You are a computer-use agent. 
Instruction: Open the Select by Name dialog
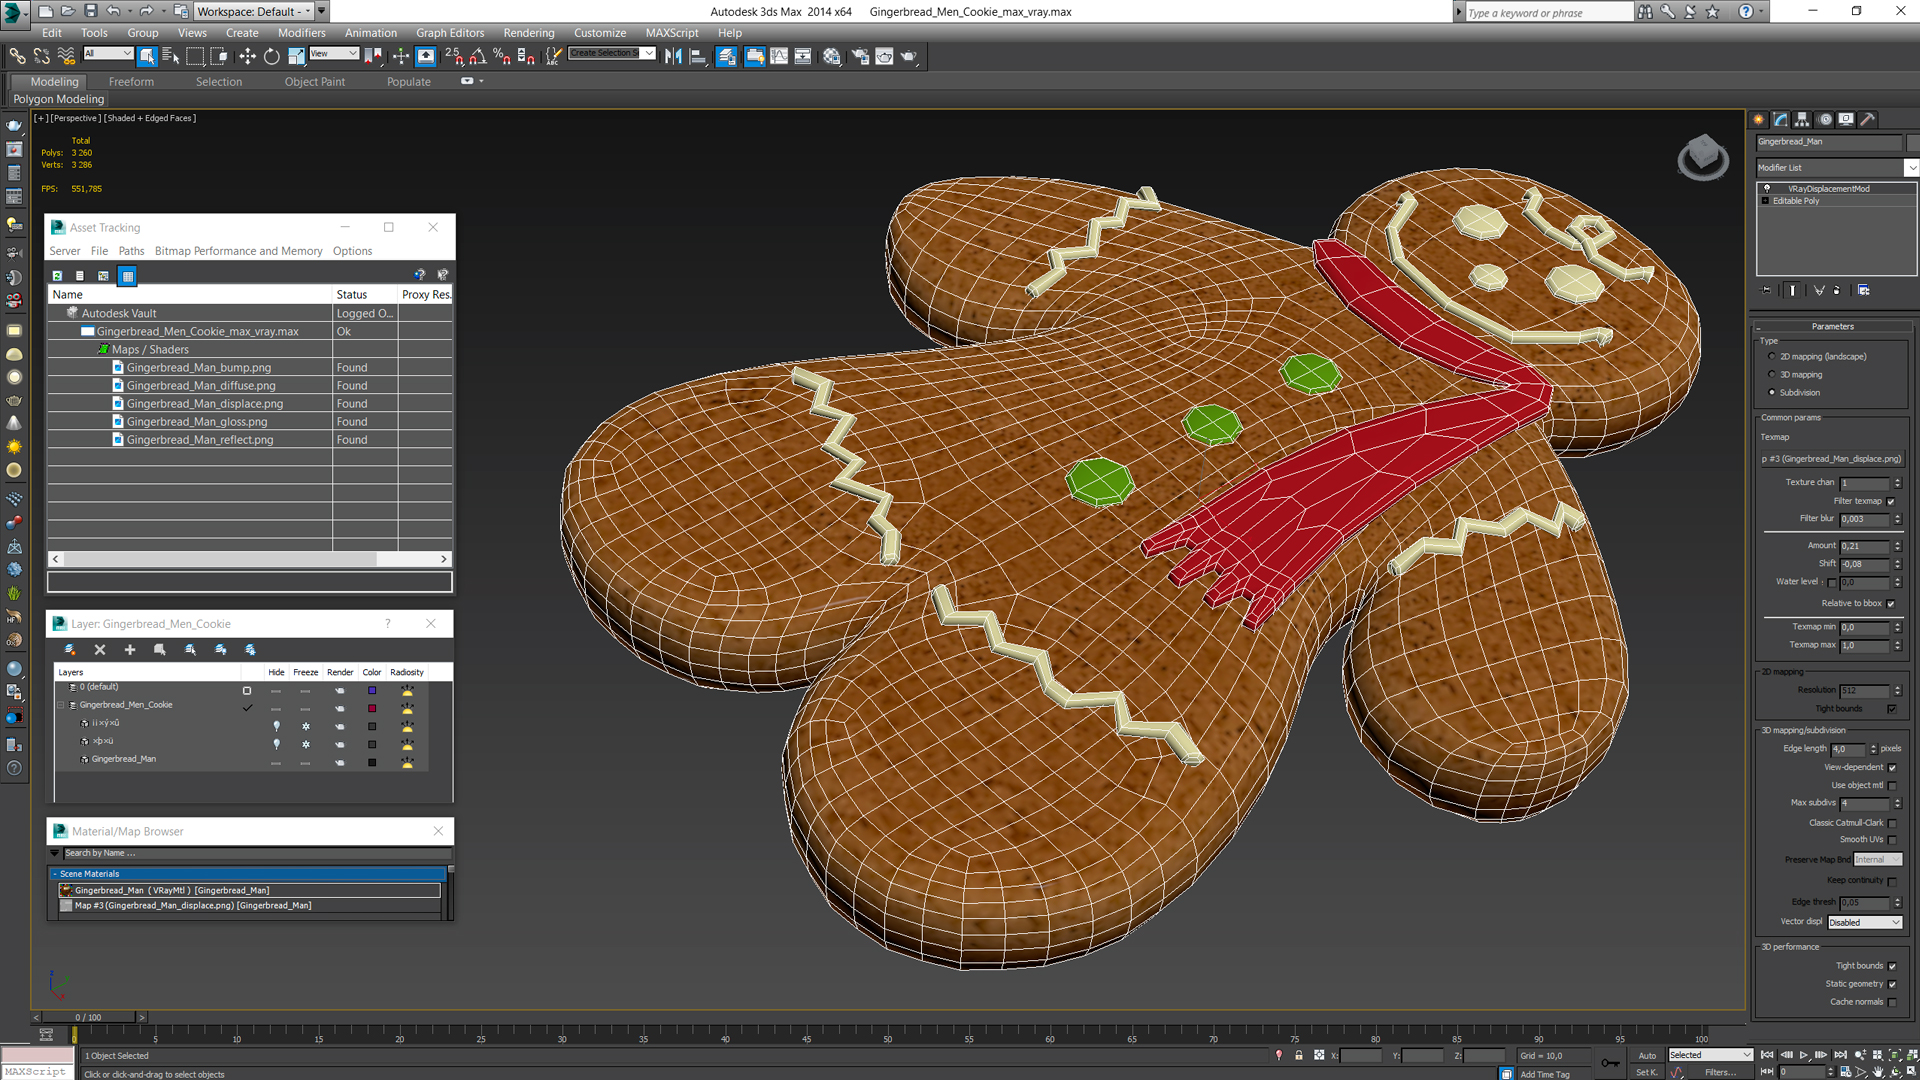(171, 56)
